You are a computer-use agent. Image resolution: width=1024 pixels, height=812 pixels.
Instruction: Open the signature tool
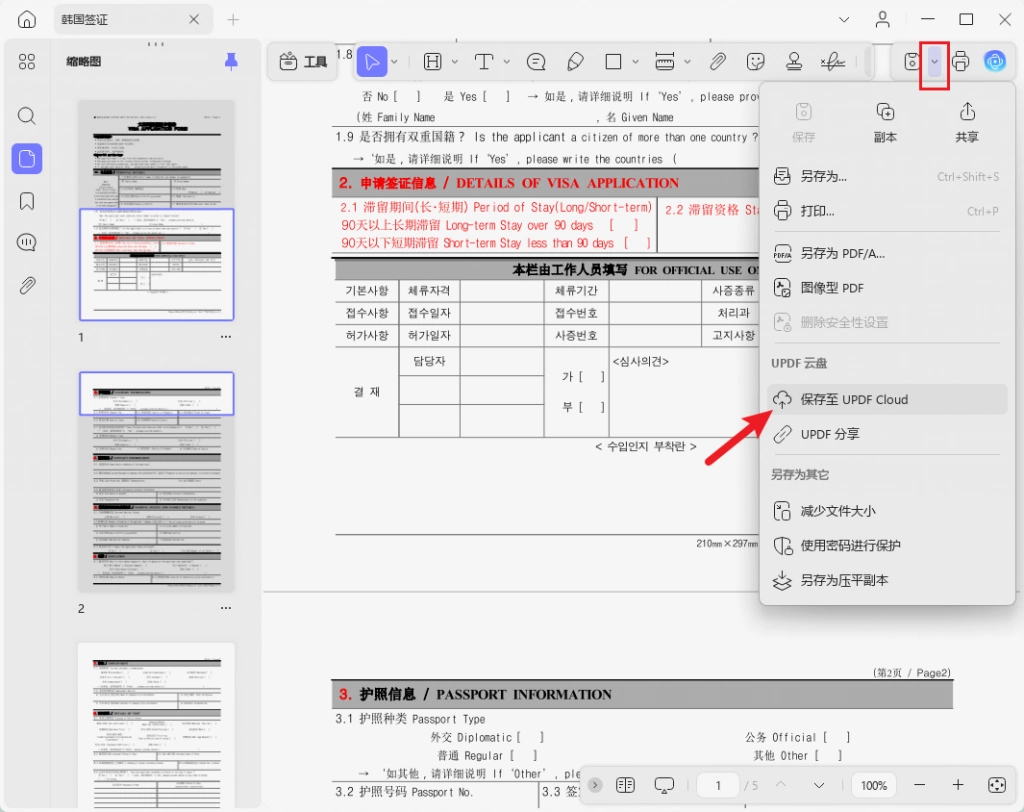coord(833,62)
